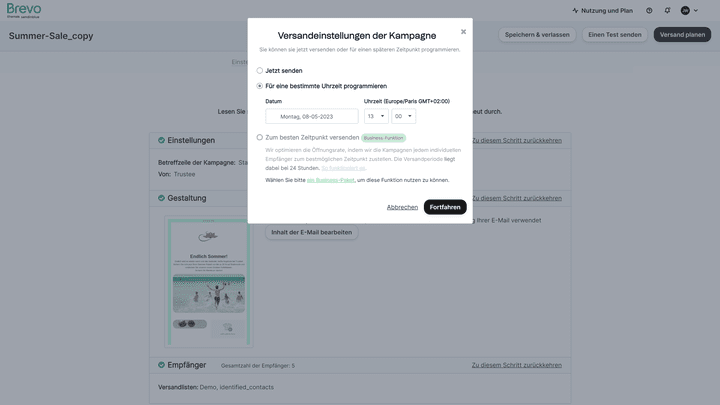Viewport: 720px width, 405px height.
Task: Open the hour dropdown showing 13
Action: point(376,116)
